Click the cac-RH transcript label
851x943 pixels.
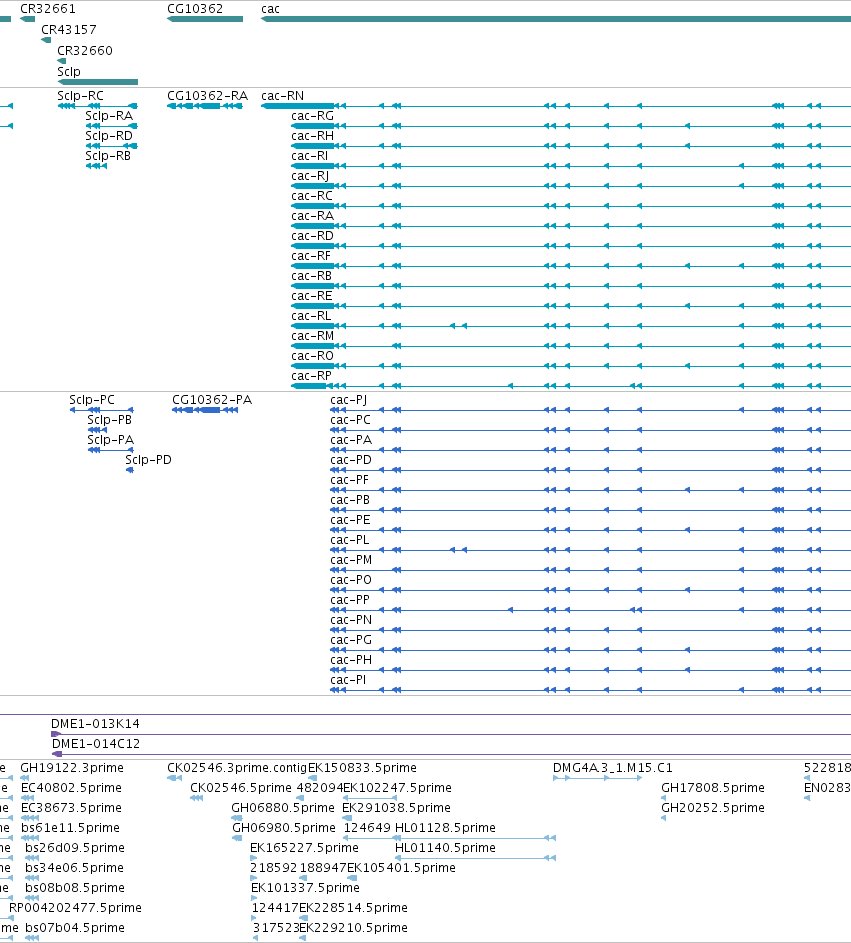tap(312, 136)
